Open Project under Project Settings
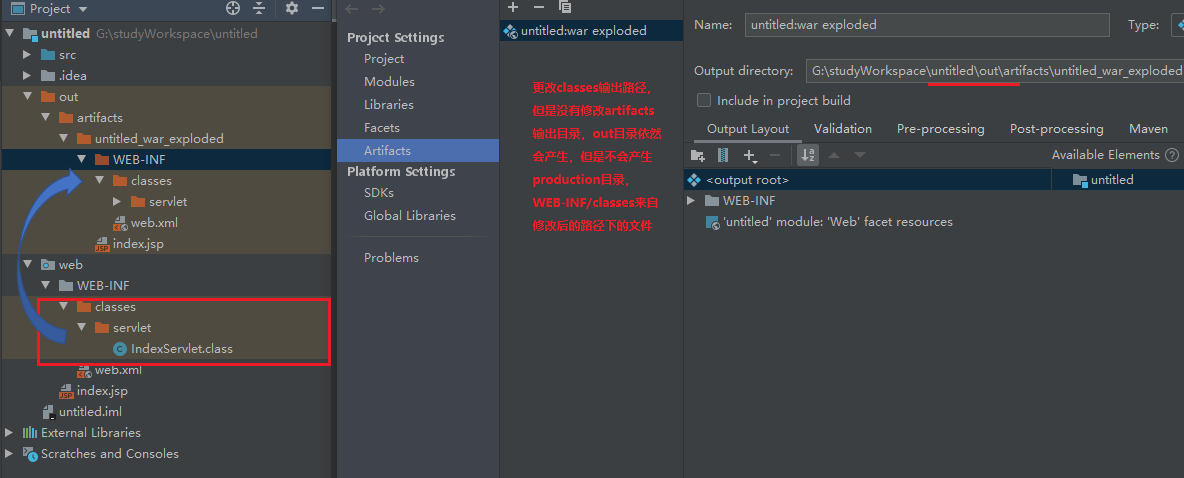 coord(384,59)
